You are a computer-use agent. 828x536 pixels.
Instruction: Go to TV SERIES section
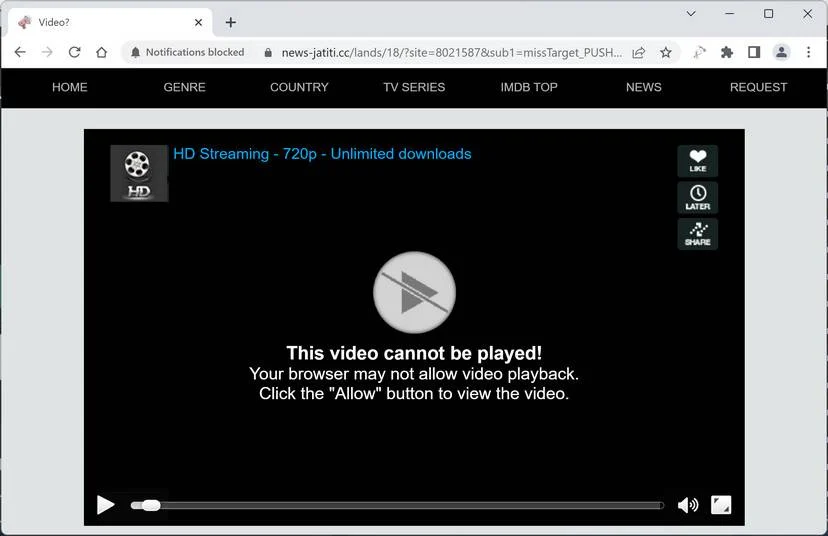click(414, 87)
